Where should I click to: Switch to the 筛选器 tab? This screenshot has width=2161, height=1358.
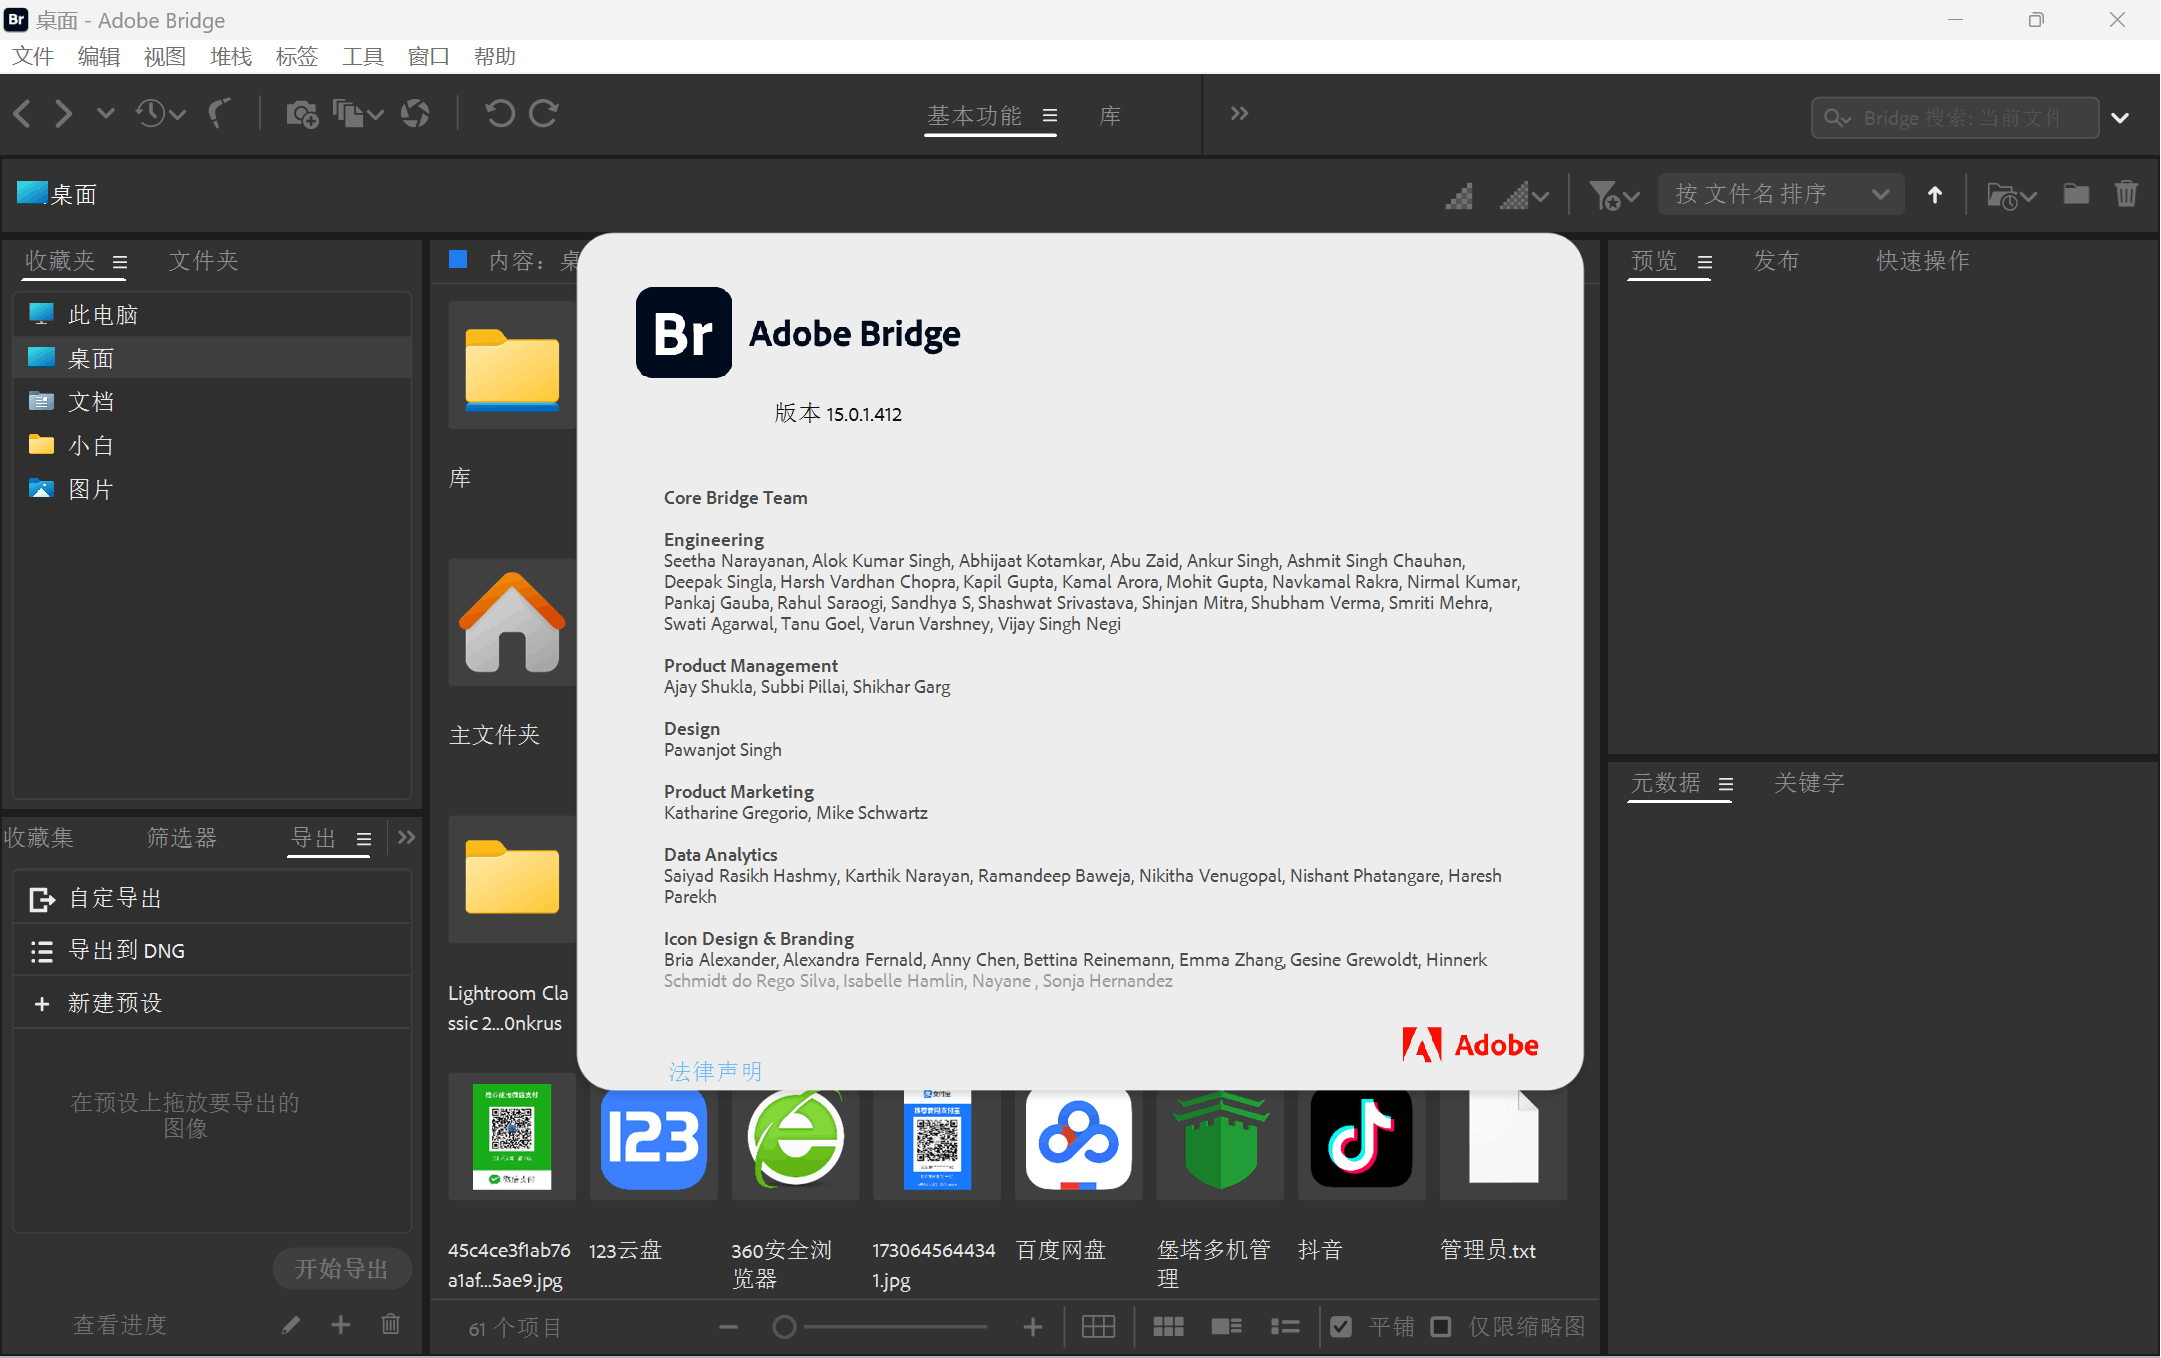tap(182, 838)
